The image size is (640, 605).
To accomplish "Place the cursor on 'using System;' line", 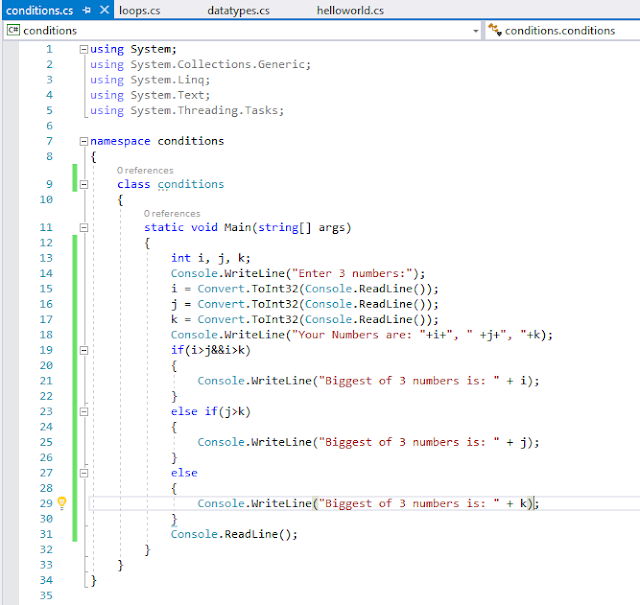I will pyautogui.click(x=133, y=49).
